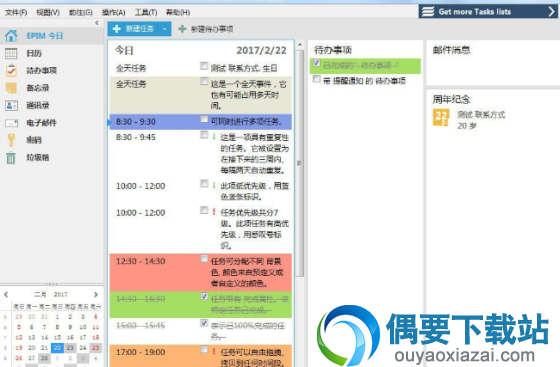Open the 文件(F) menu
Viewport: 560px width, 367px height.
click(x=16, y=12)
